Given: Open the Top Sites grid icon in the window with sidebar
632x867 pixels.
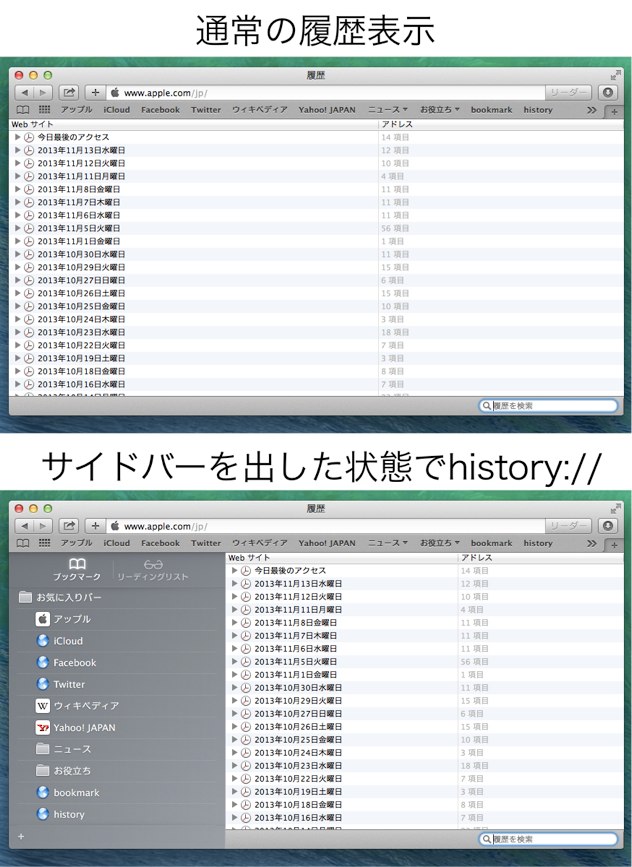Looking at the screenshot, I should click(x=44, y=543).
